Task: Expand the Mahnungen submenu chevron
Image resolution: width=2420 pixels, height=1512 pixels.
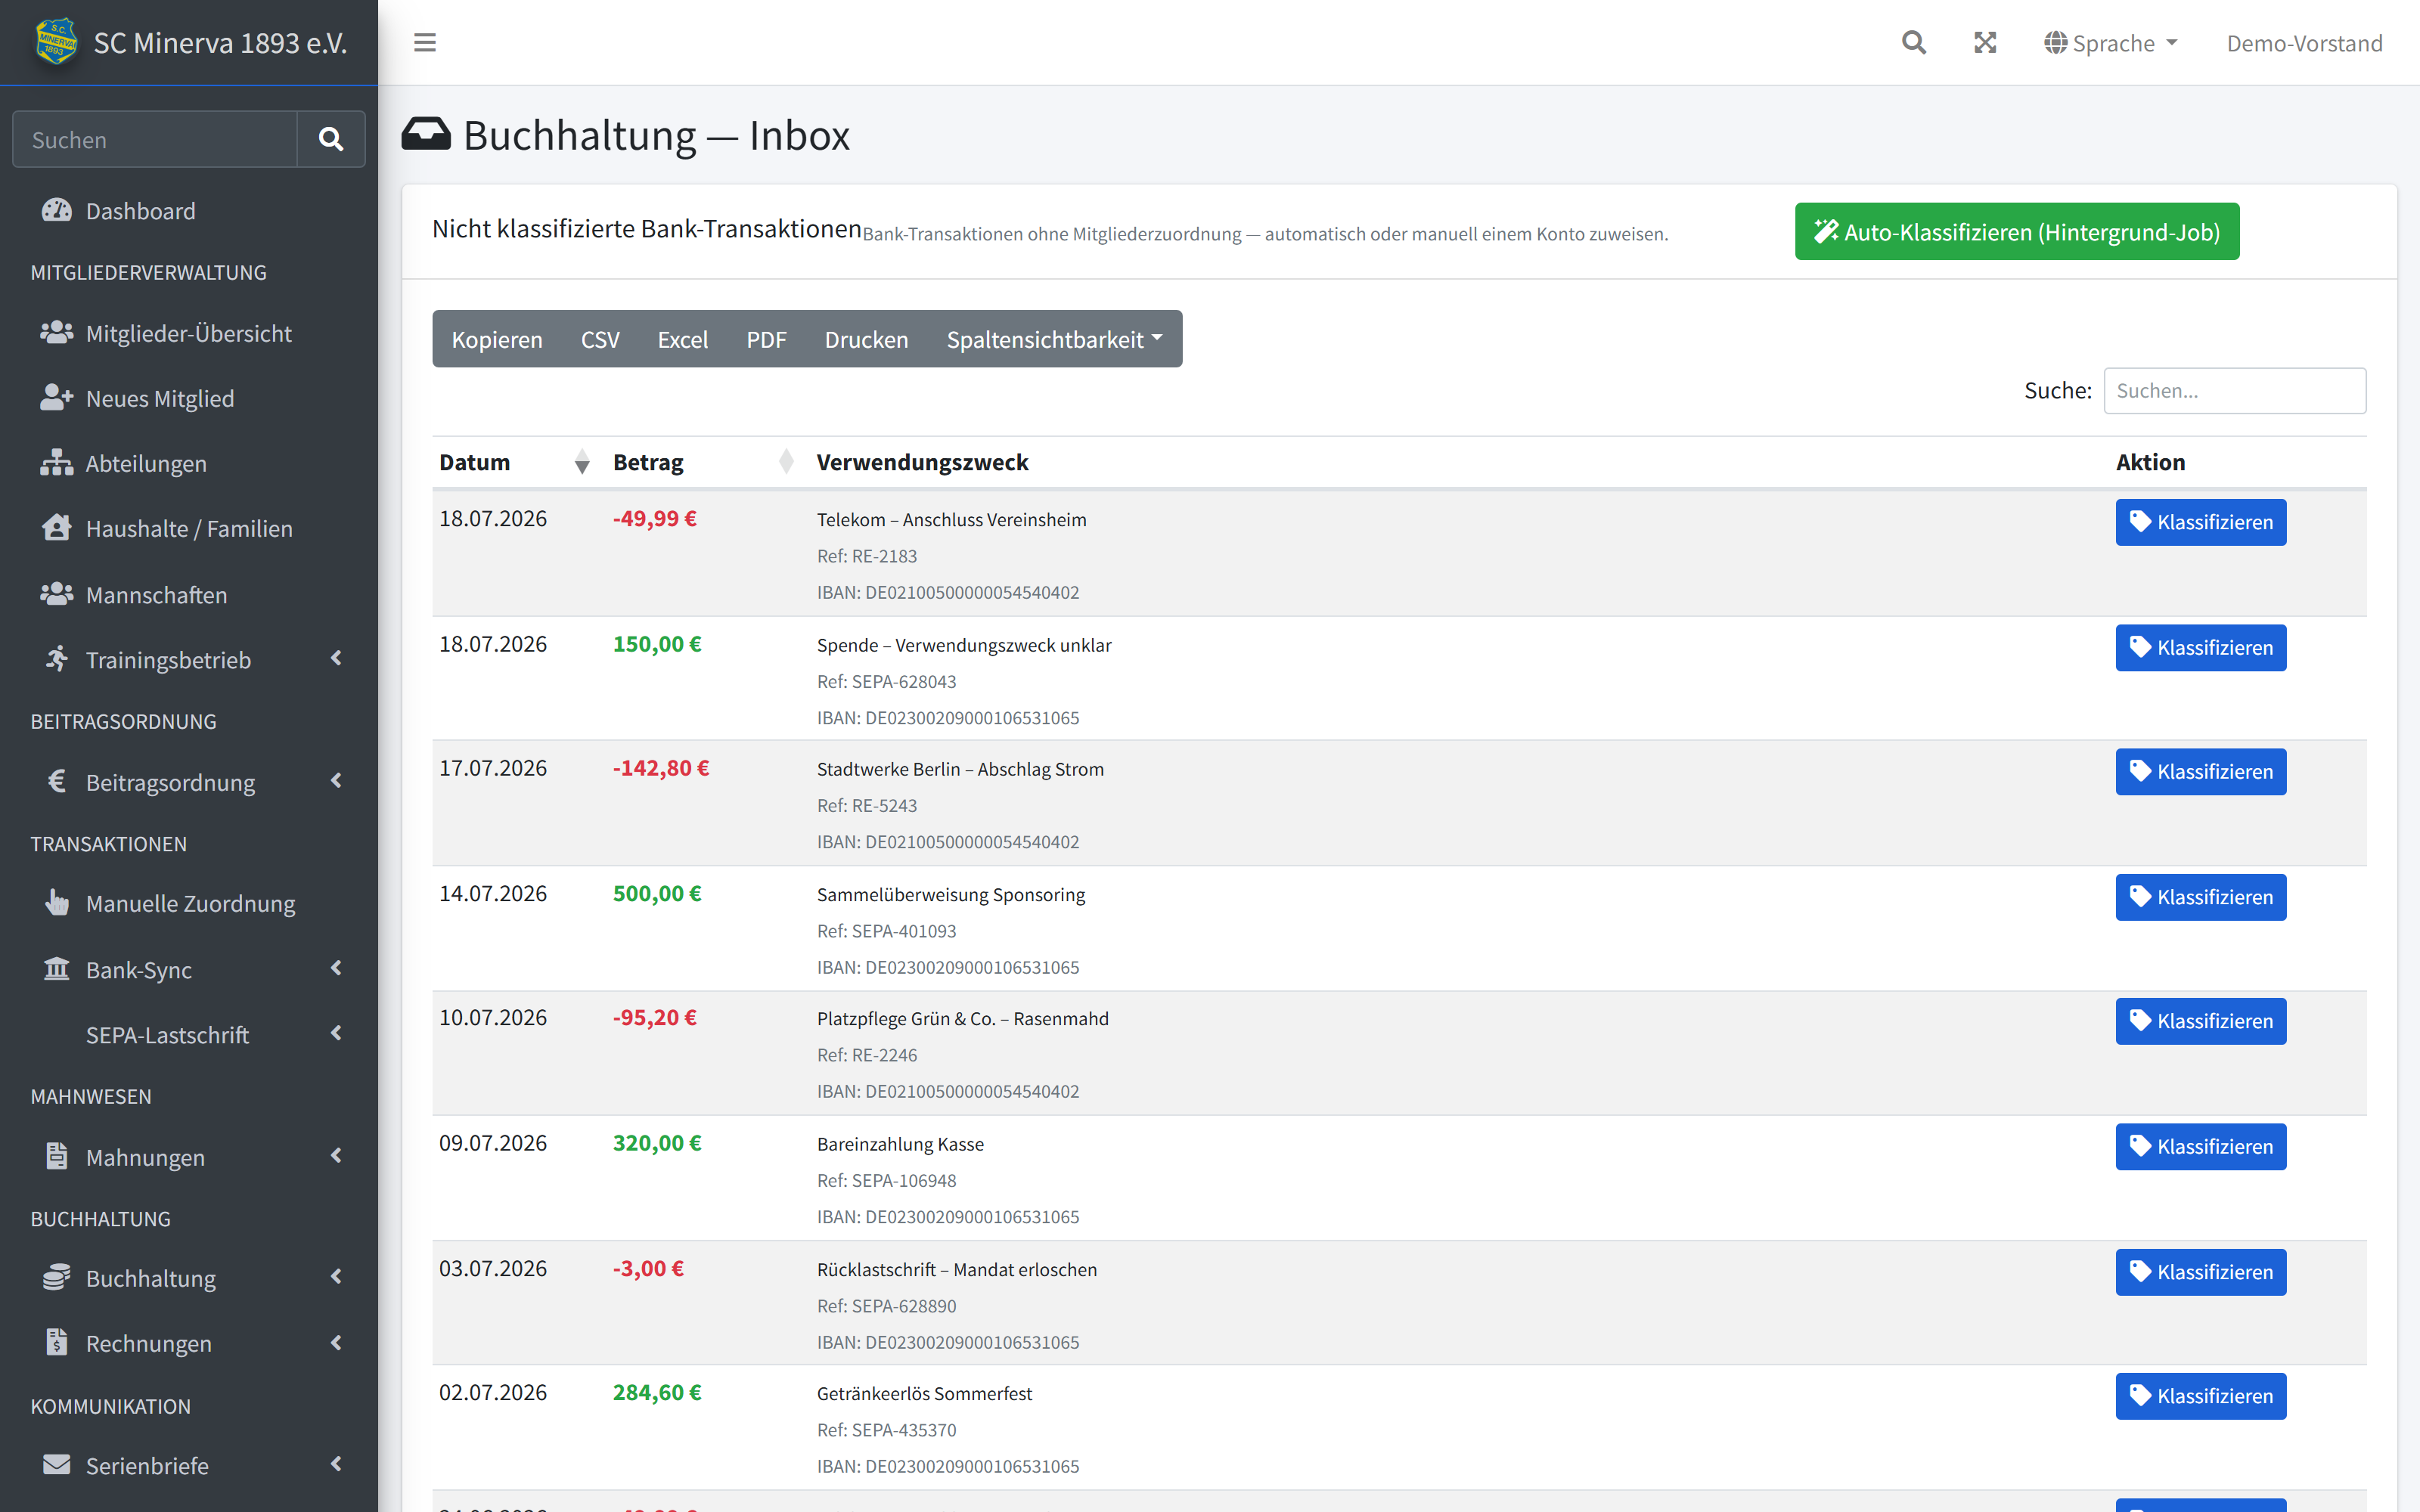Action: 337,1156
